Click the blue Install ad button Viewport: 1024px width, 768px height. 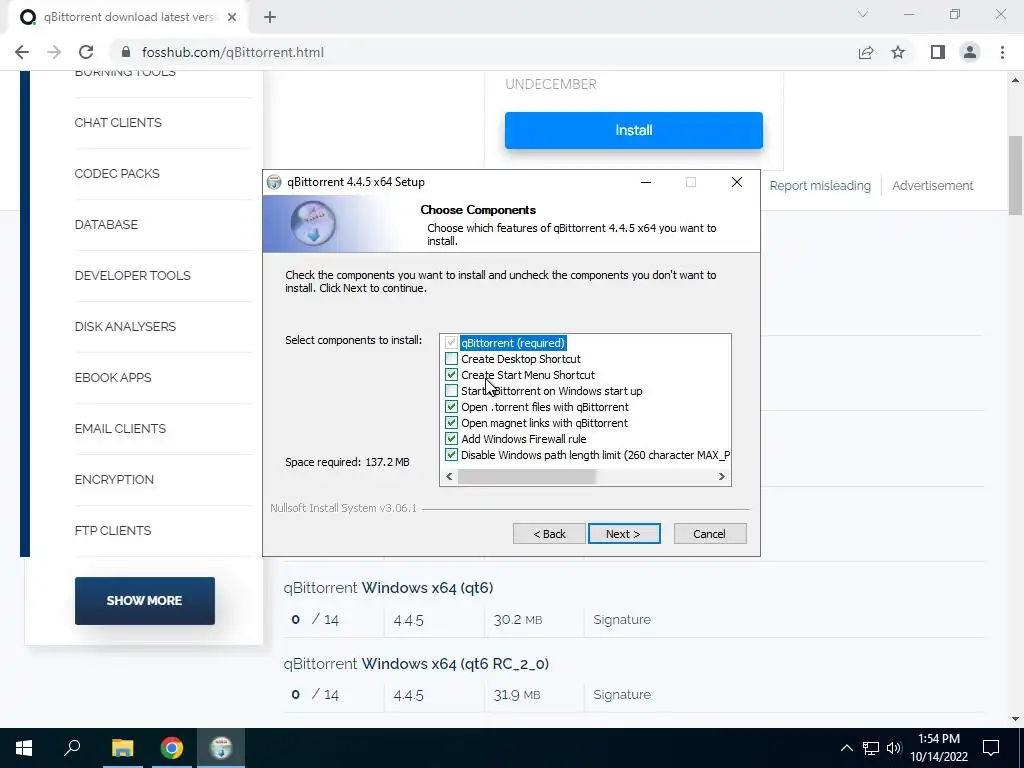point(633,130)
